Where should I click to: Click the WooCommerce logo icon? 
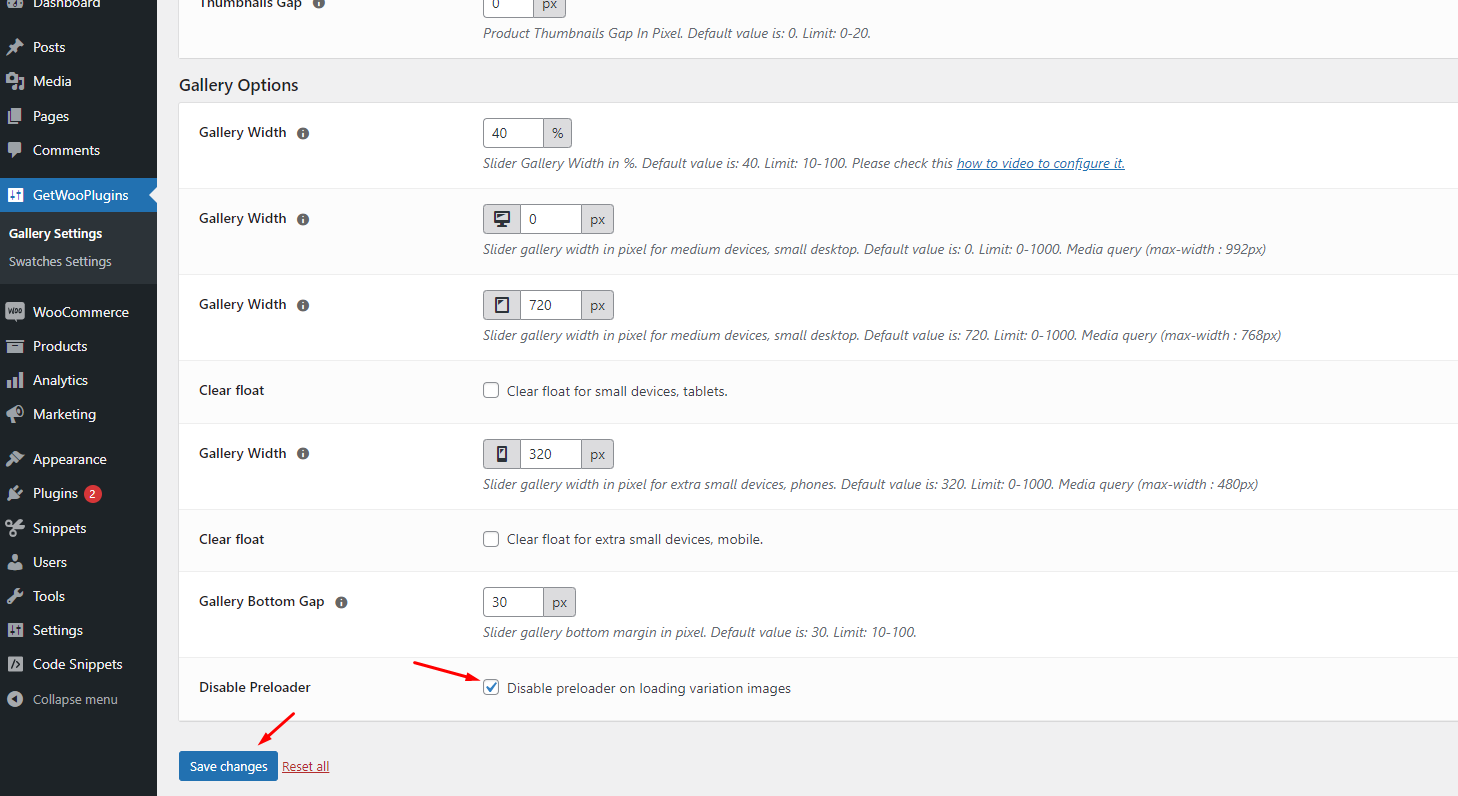click(15, 312)
